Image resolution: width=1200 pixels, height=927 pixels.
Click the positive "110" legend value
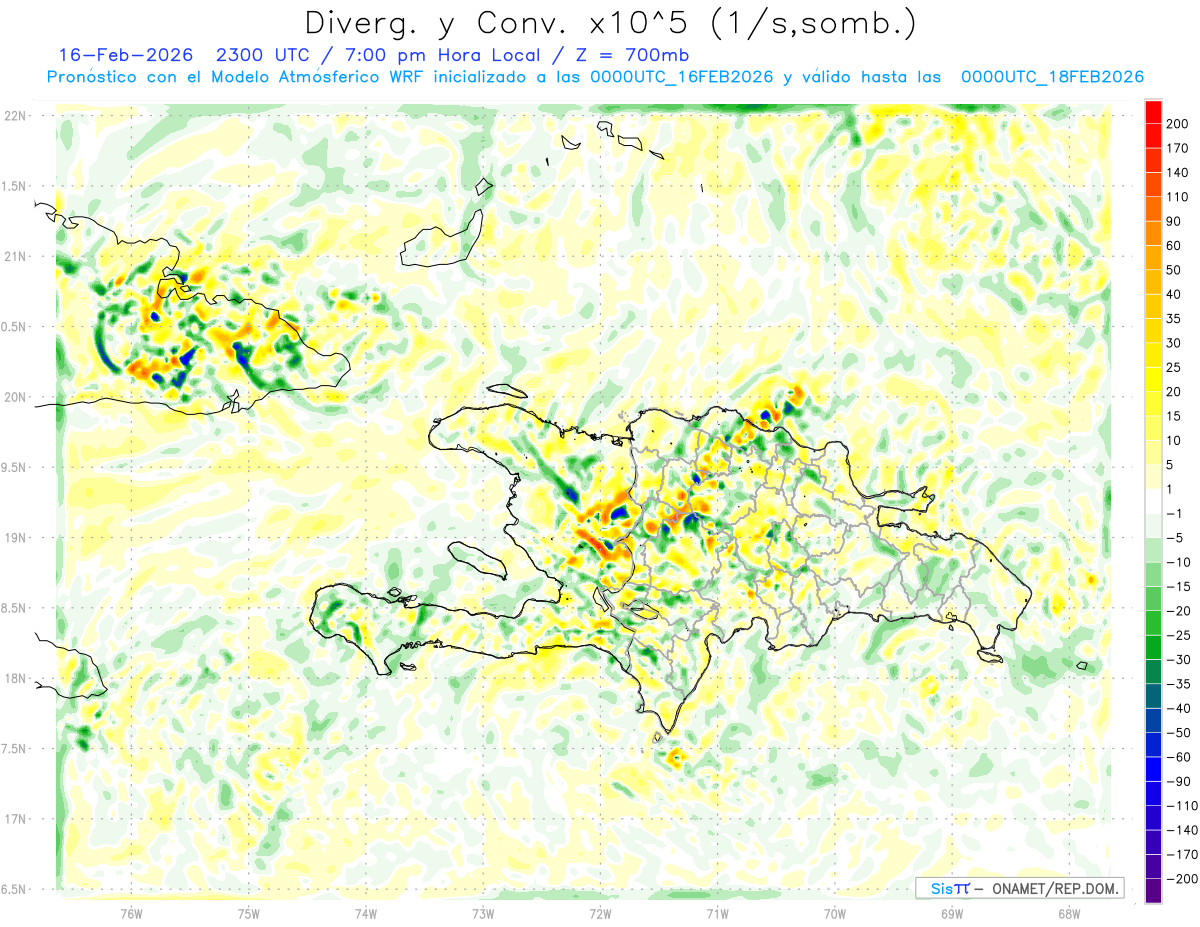[1178, 197]
